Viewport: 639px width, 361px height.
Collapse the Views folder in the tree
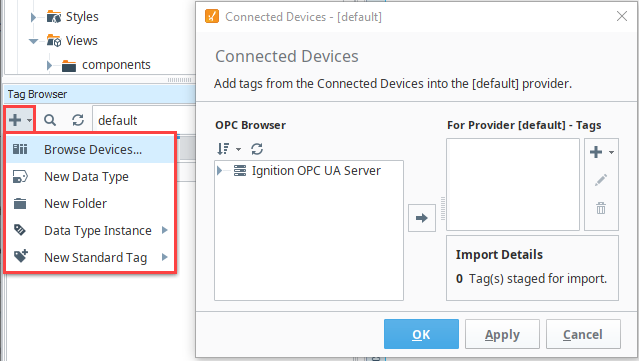pos(33,41)
